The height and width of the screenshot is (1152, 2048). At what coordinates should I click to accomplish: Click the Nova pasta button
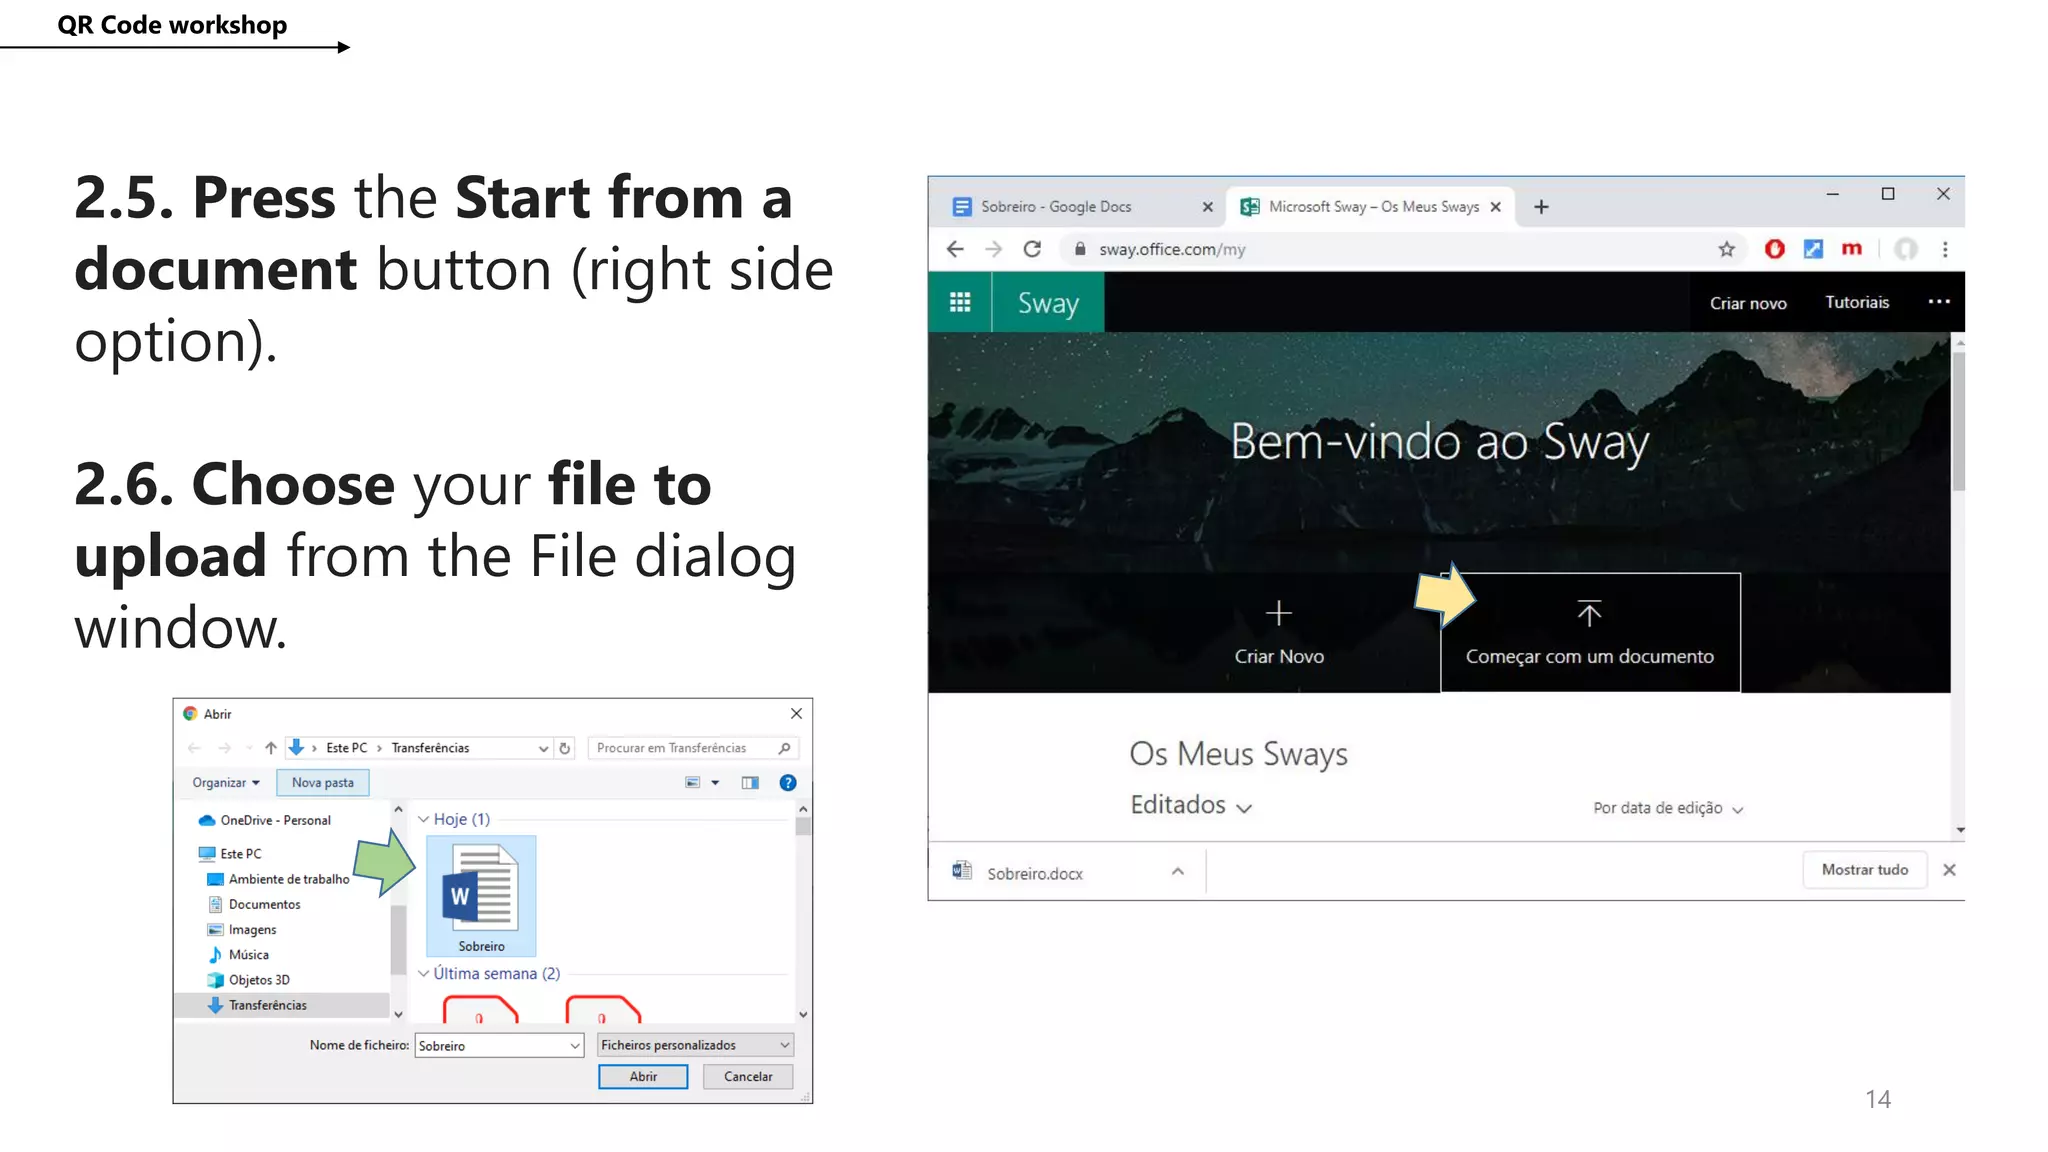pyautogui.click(x=323, y=783)
